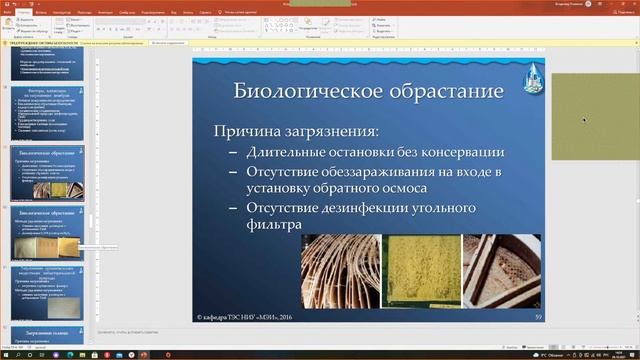640x360 pixels.
Task: Switch to the Конструктор ribbon tab
Action: pos(62,12)
